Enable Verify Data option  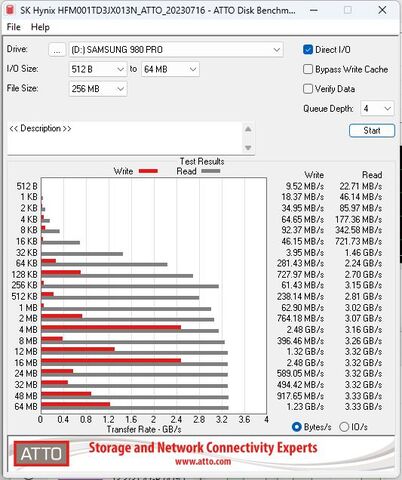point(308,89)
